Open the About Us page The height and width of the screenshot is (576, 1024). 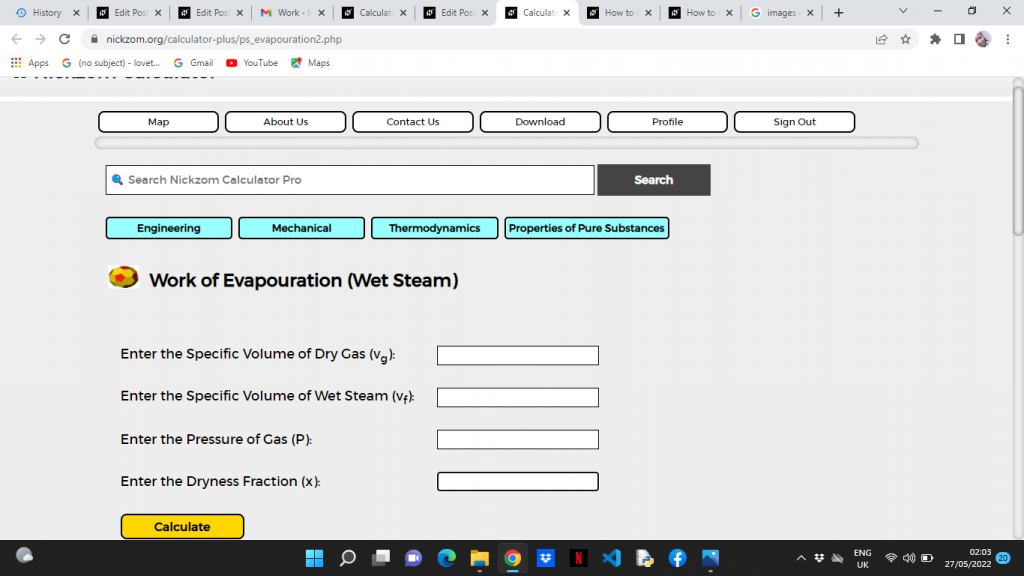(x=285, y=121)
